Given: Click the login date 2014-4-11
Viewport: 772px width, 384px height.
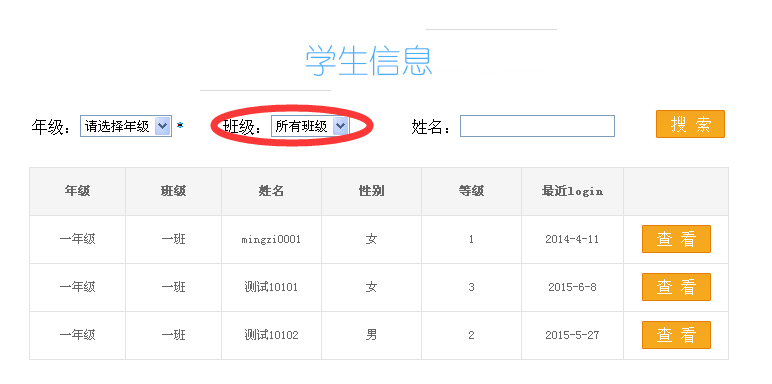Looking at the screenshot, I should [572, 239].
